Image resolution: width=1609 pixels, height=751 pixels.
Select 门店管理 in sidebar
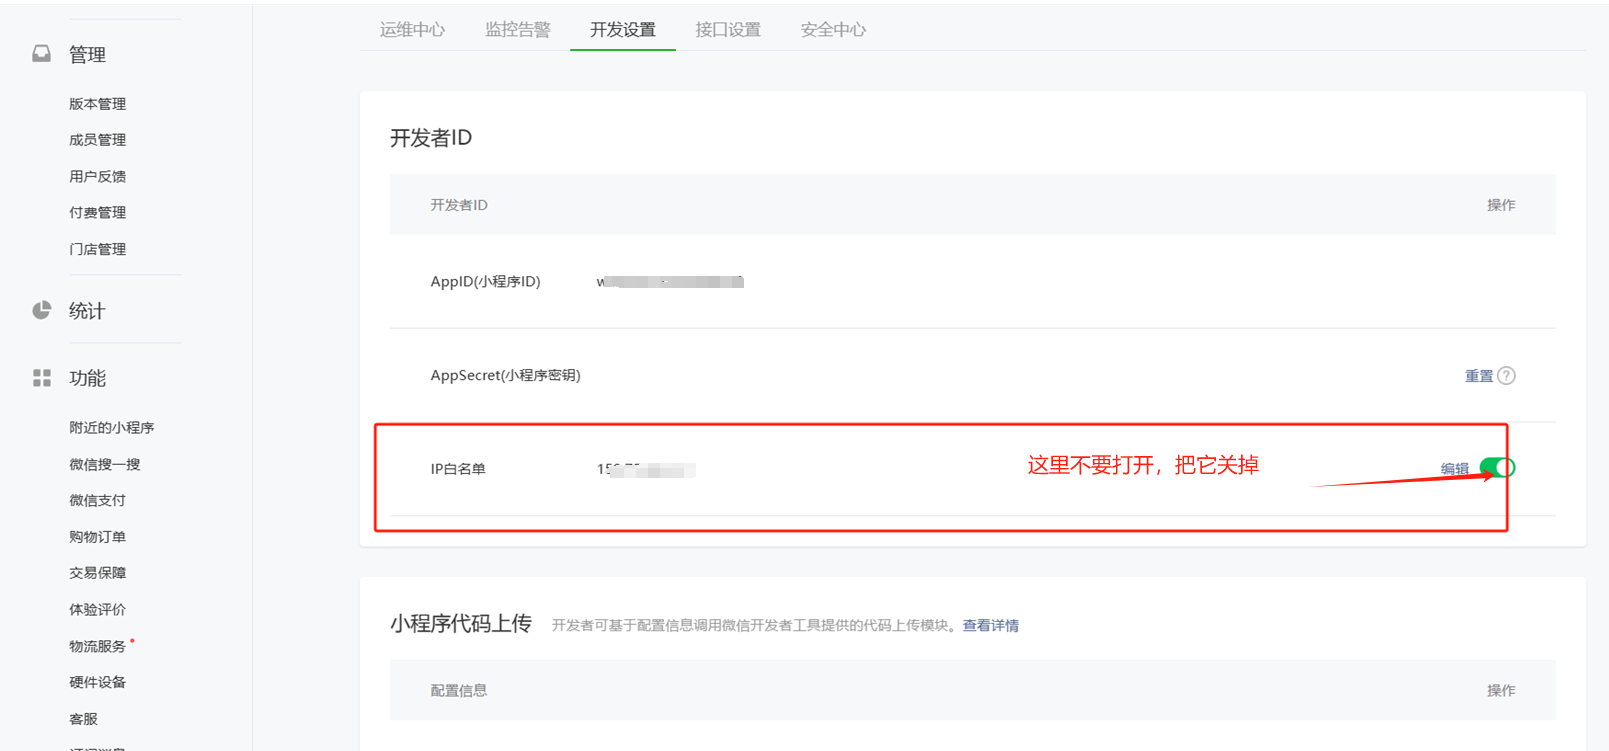(x=97, y=249)
